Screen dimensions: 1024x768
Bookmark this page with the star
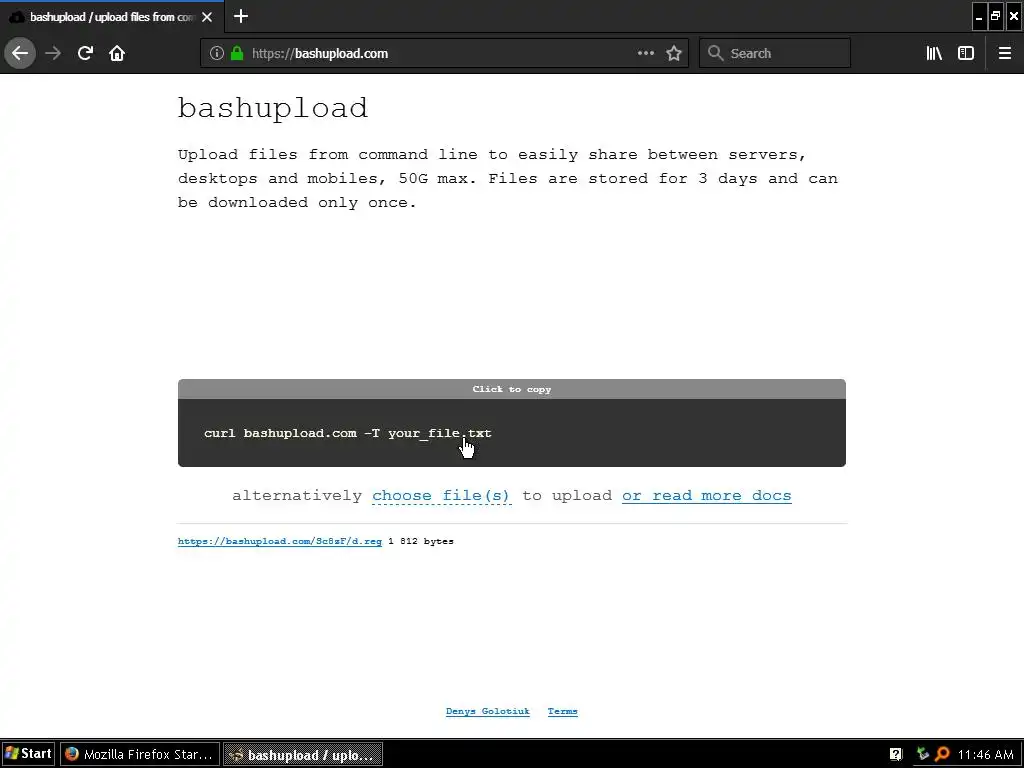(674, 53)
